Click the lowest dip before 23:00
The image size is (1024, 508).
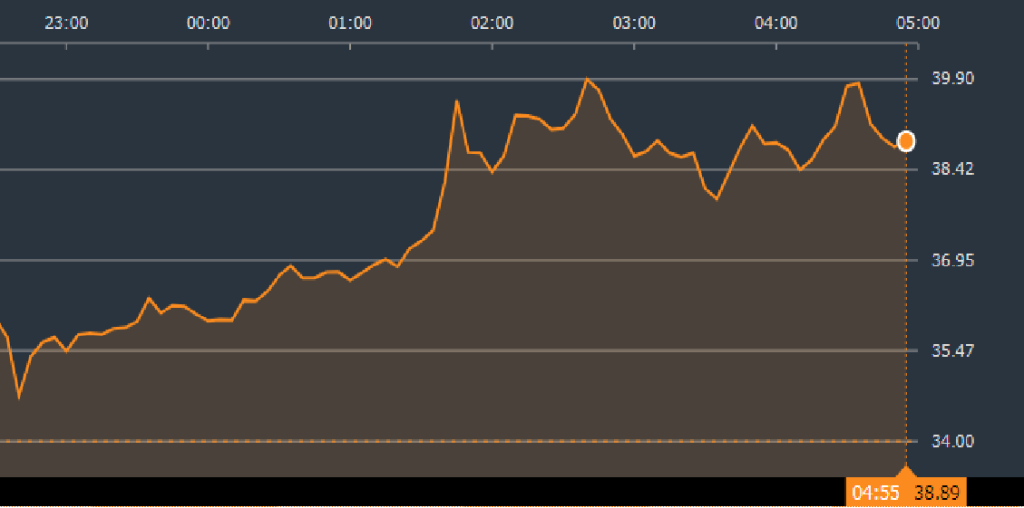pyautogui.click(x=19, y=397)
